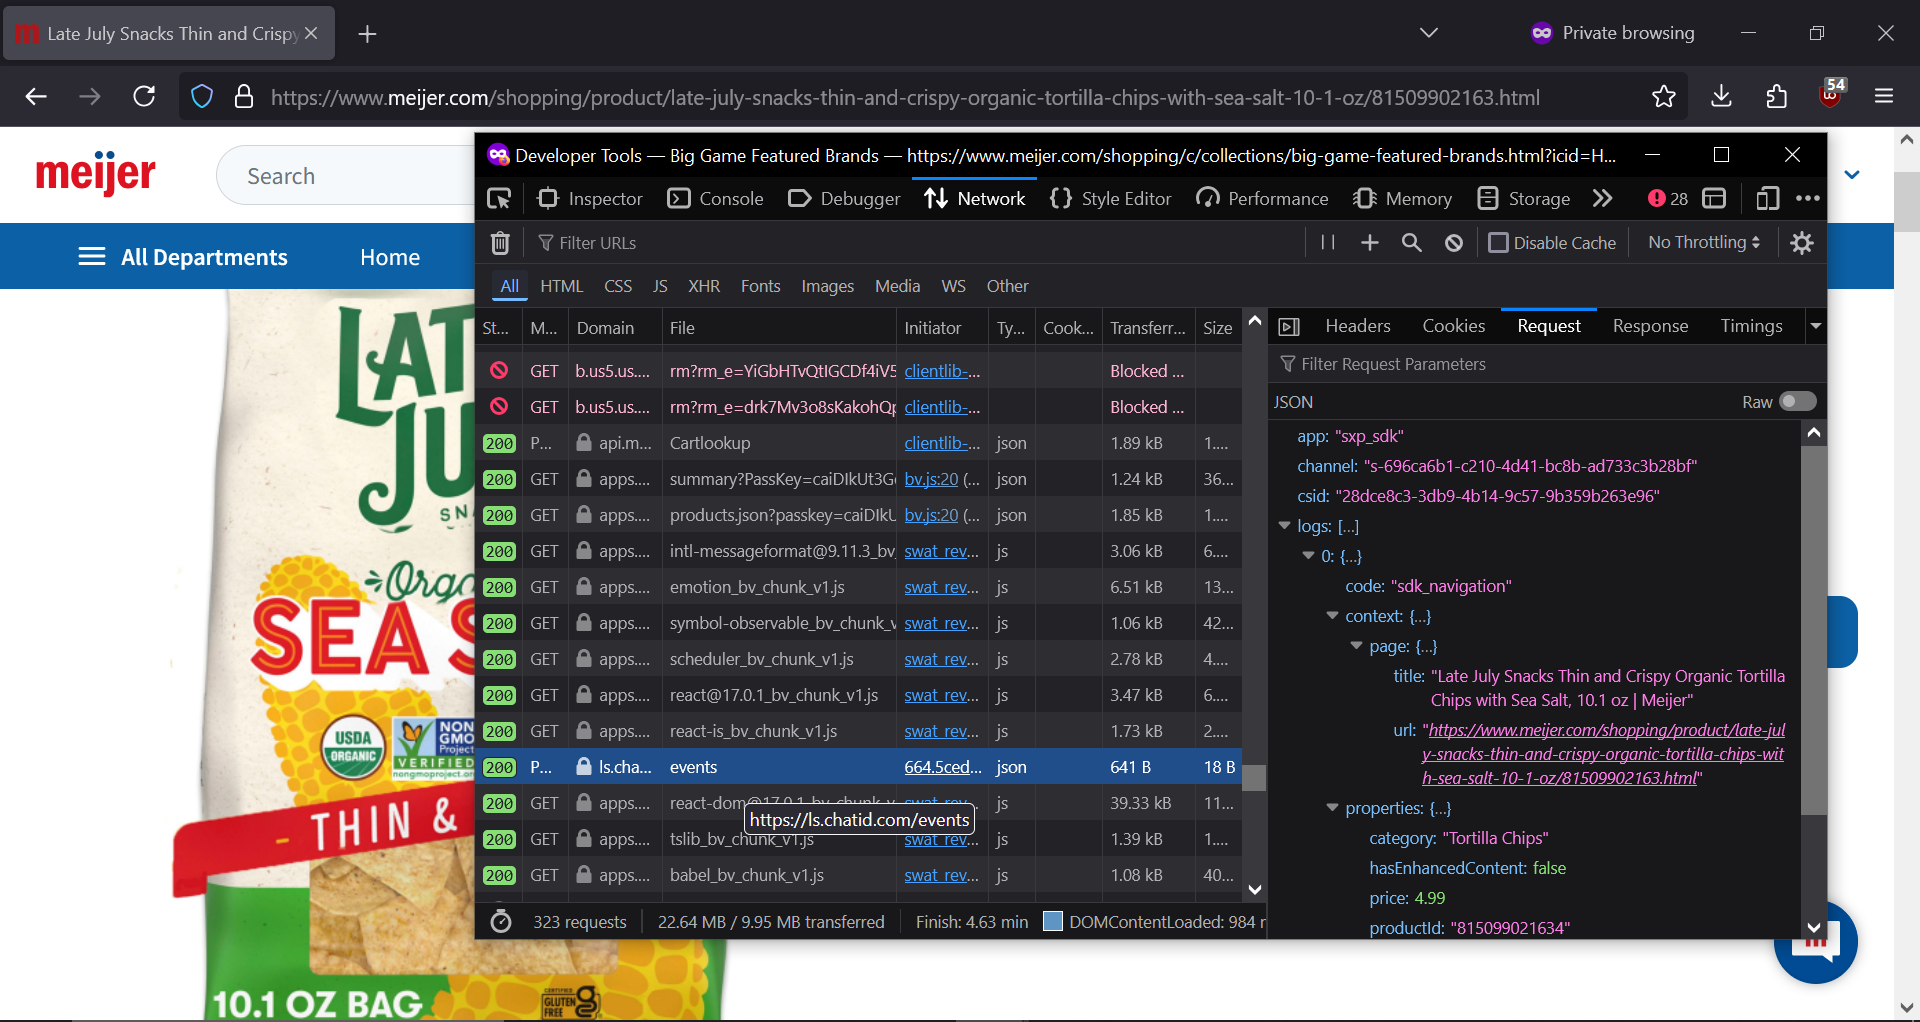Switch to the Headers tab
1920x1022 pixels.
pos(1357,326)
